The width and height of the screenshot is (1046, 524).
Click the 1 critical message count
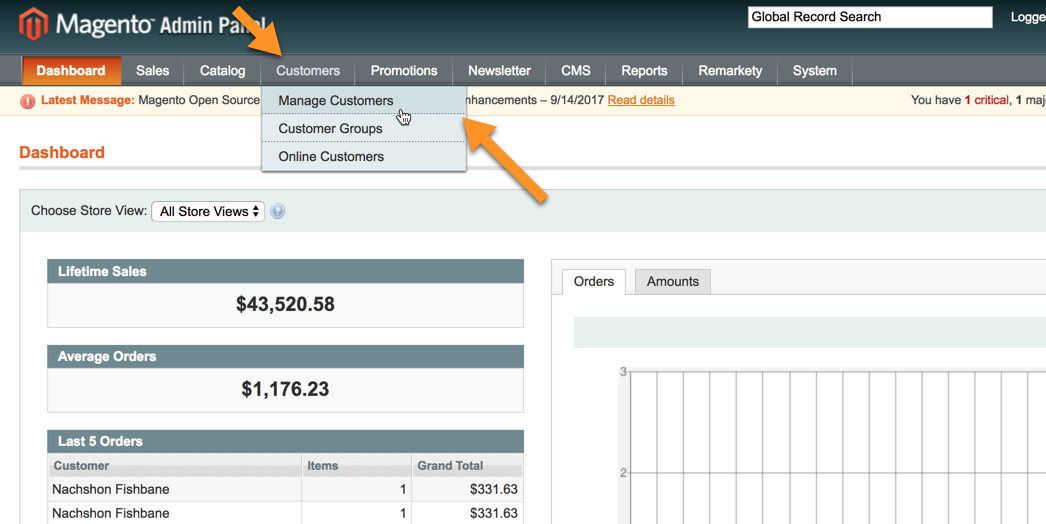click(987, 100)
